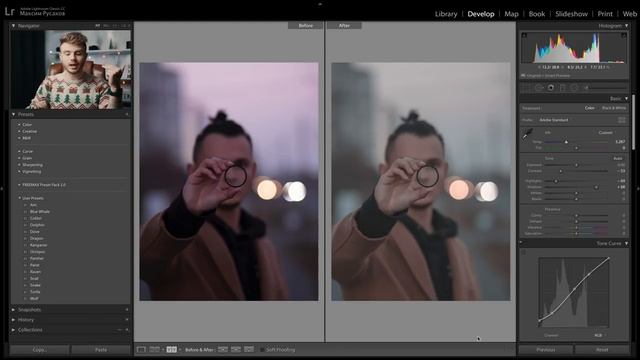Image resolution: width=640 pixels, height=360 pixels.
Task: Toggle Soft Proofing checkbox
Action: 262,350
